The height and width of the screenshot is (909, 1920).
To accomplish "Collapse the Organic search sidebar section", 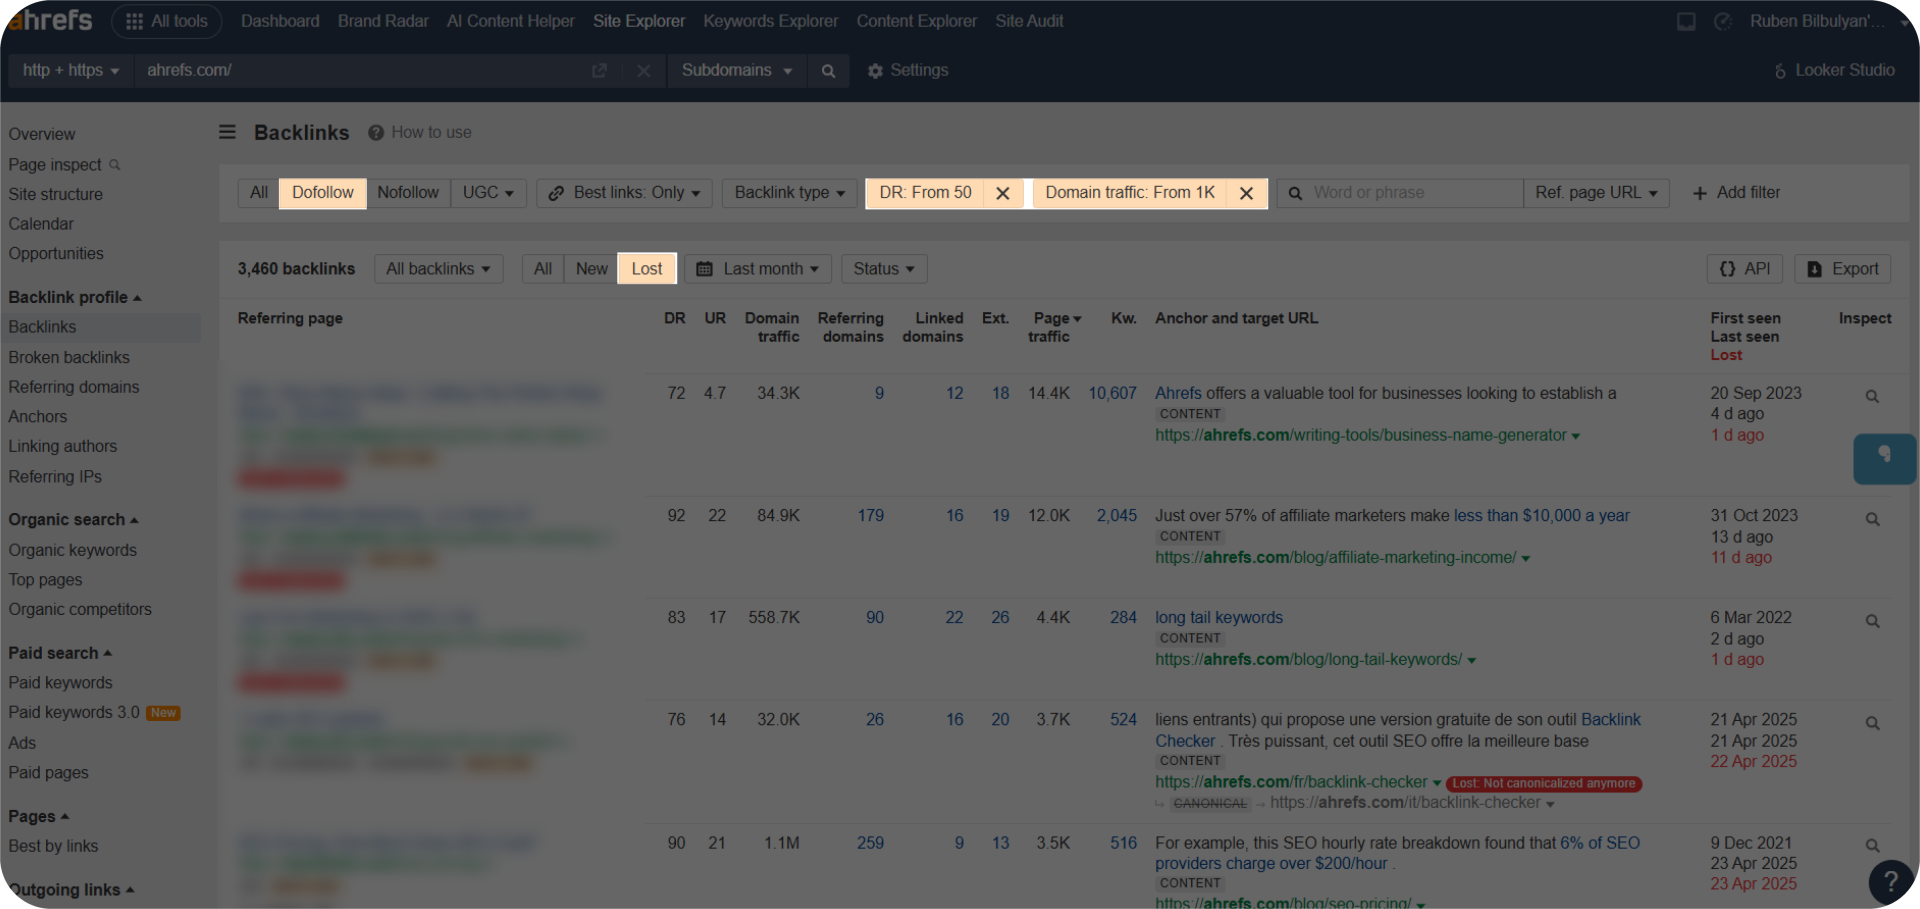I will pyautogui.click(x=73, y=520).
